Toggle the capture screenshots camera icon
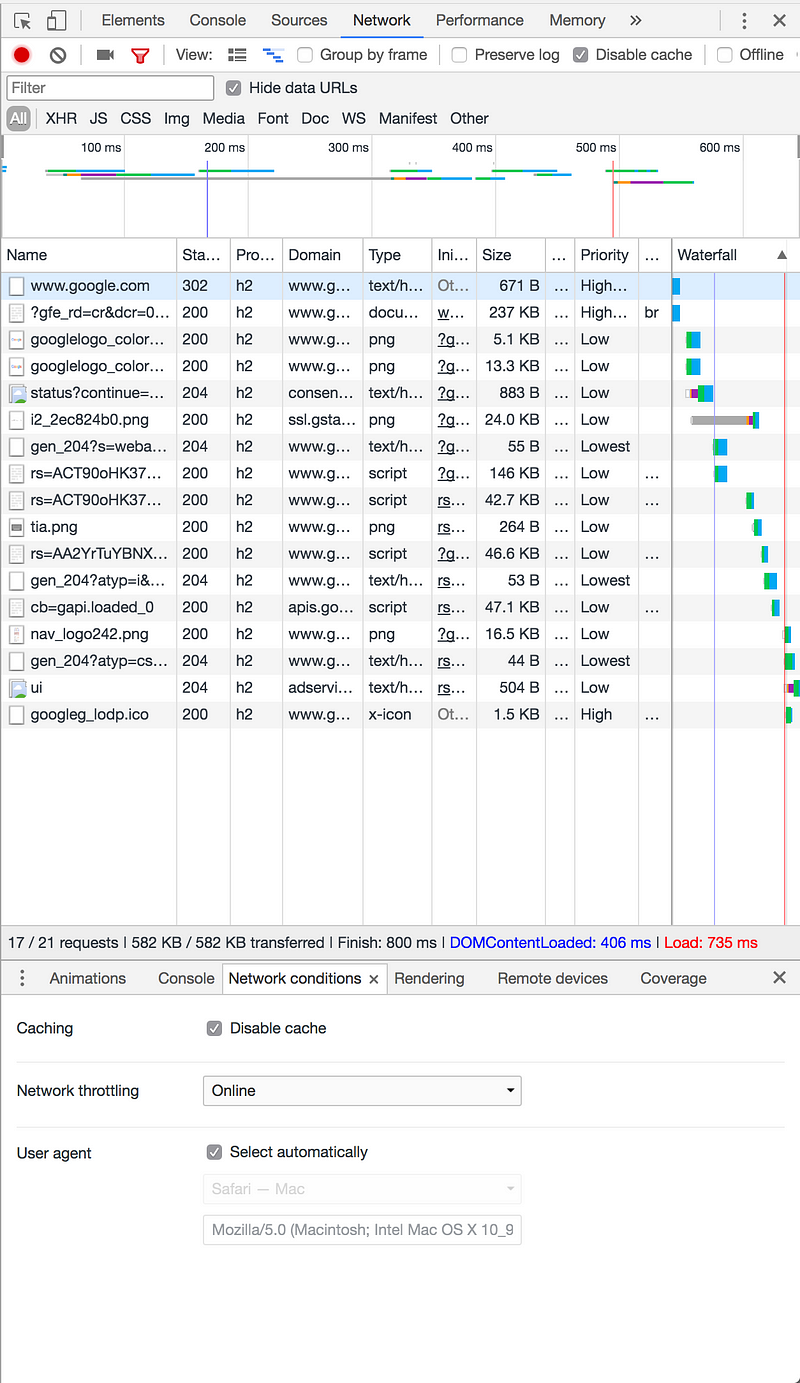800x1383 pixels. click(x=105, y=55)
